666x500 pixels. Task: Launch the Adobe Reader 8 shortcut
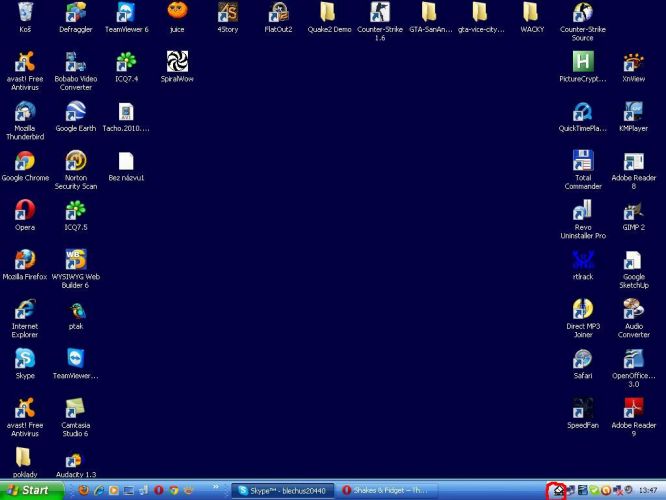(633, 170)
